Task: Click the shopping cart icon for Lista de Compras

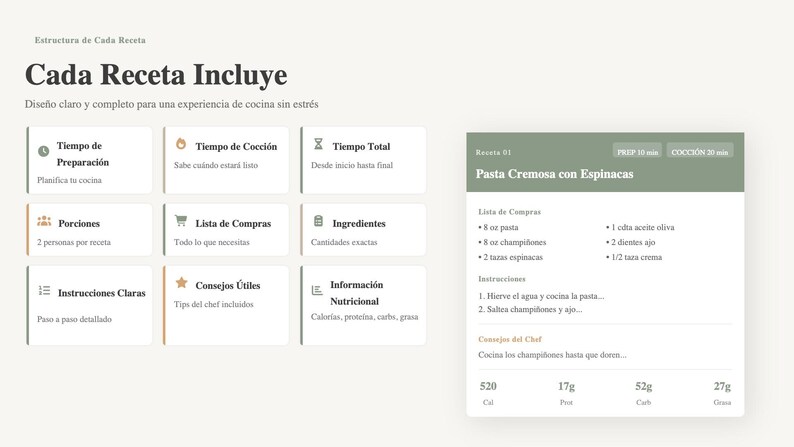Action: point(181,220)
